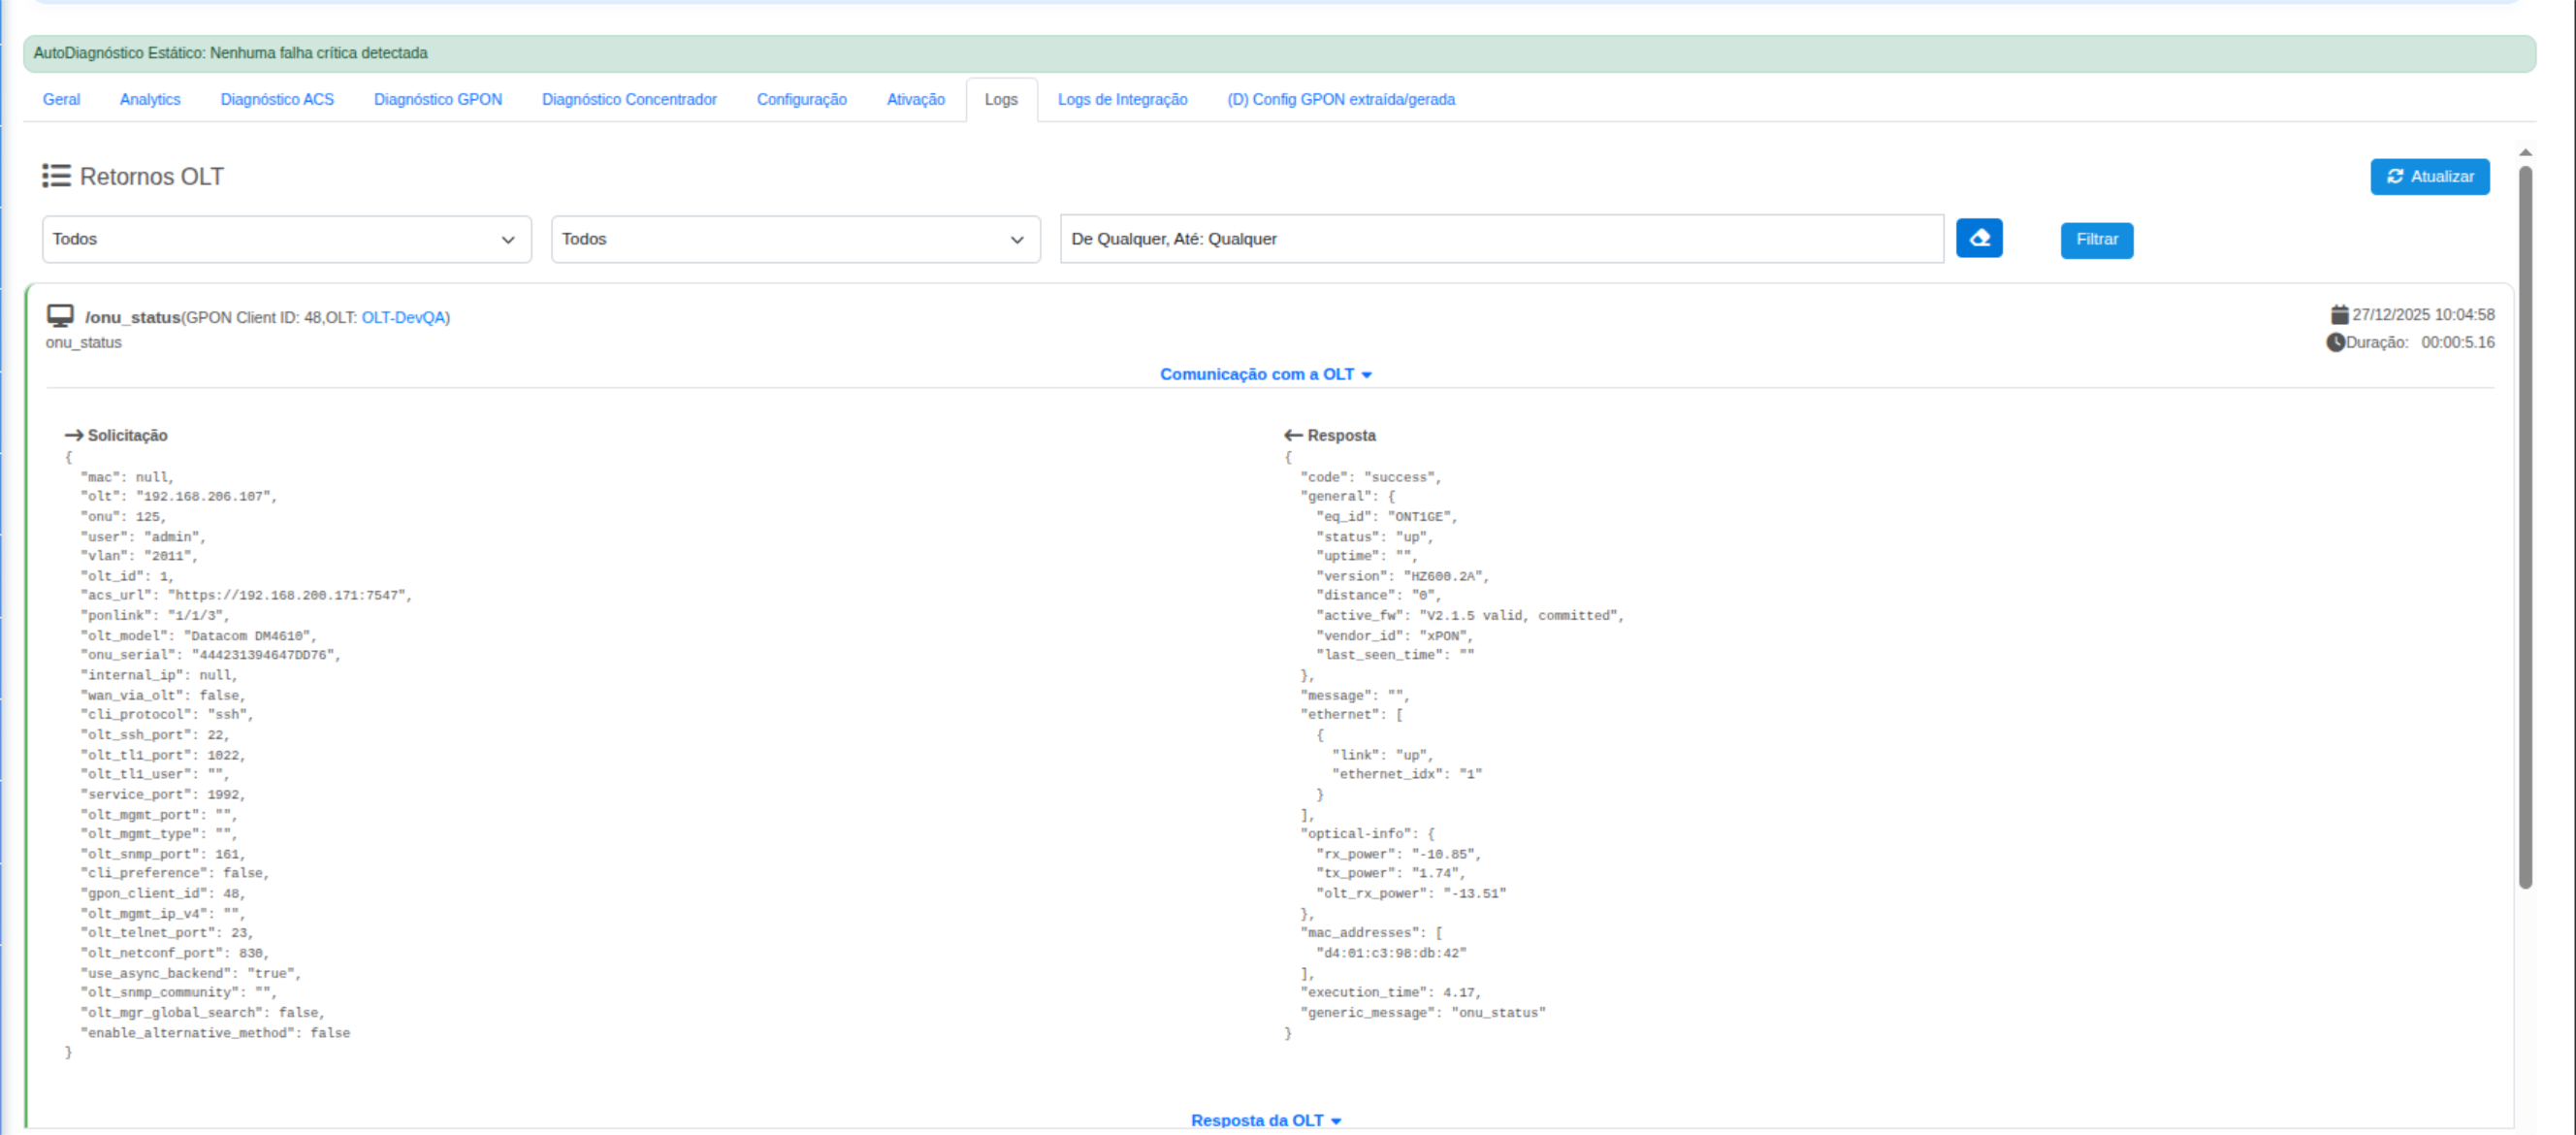
Task: Click the date range field showing De Qualquer, Até: Qualquer
Action: (1500, 238)
